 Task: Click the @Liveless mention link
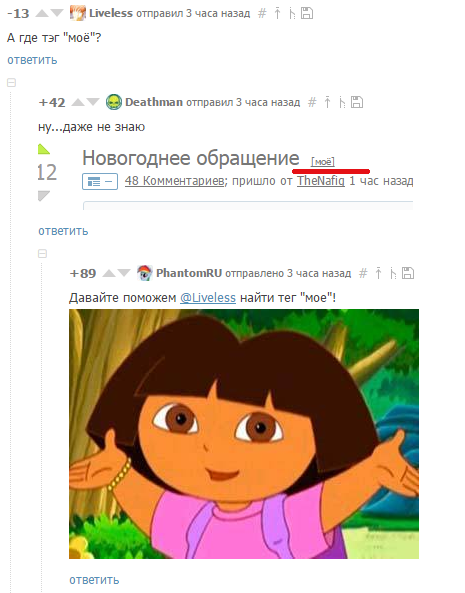(x=208, y=298)
